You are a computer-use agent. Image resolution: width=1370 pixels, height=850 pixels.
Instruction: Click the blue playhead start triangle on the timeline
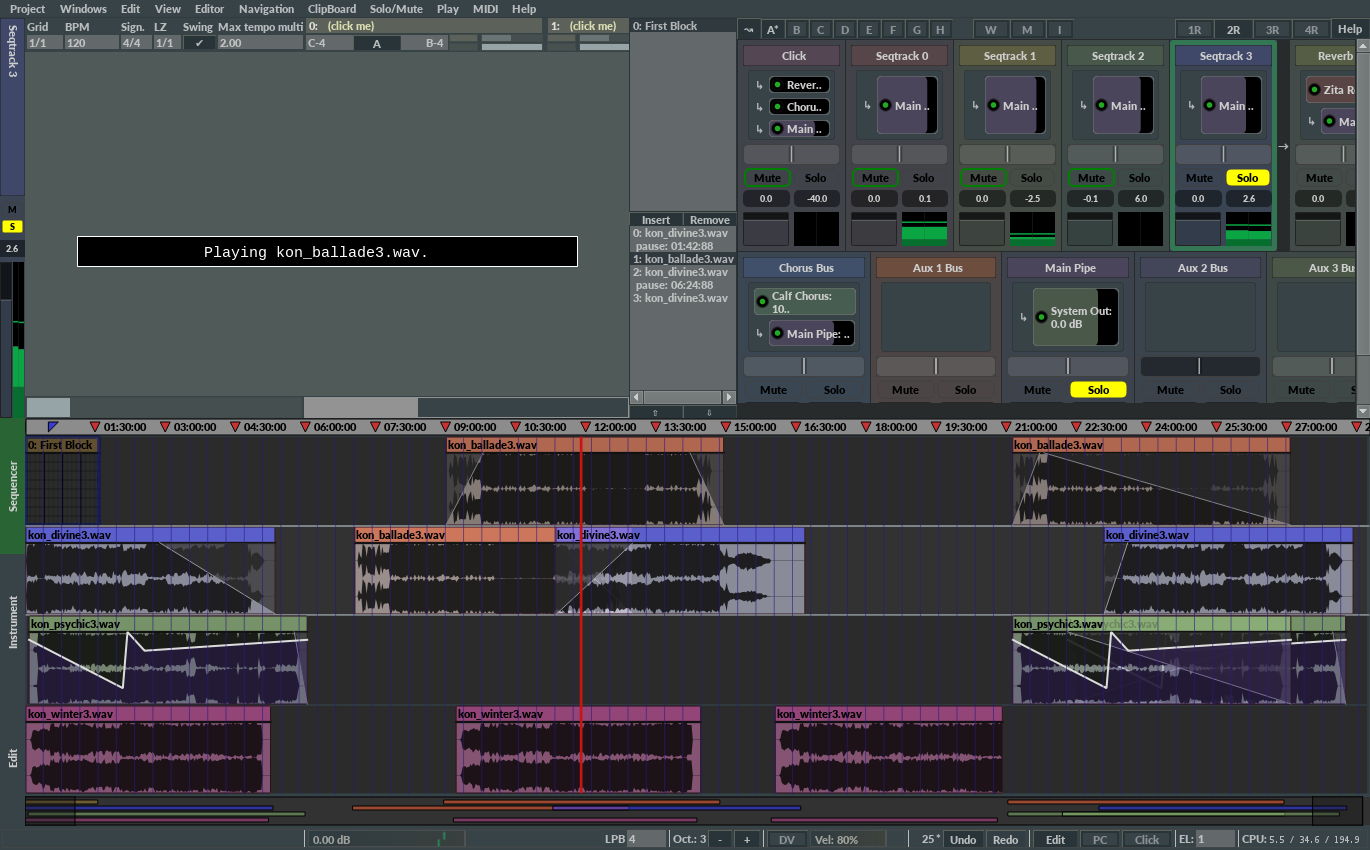click(53, 427)
